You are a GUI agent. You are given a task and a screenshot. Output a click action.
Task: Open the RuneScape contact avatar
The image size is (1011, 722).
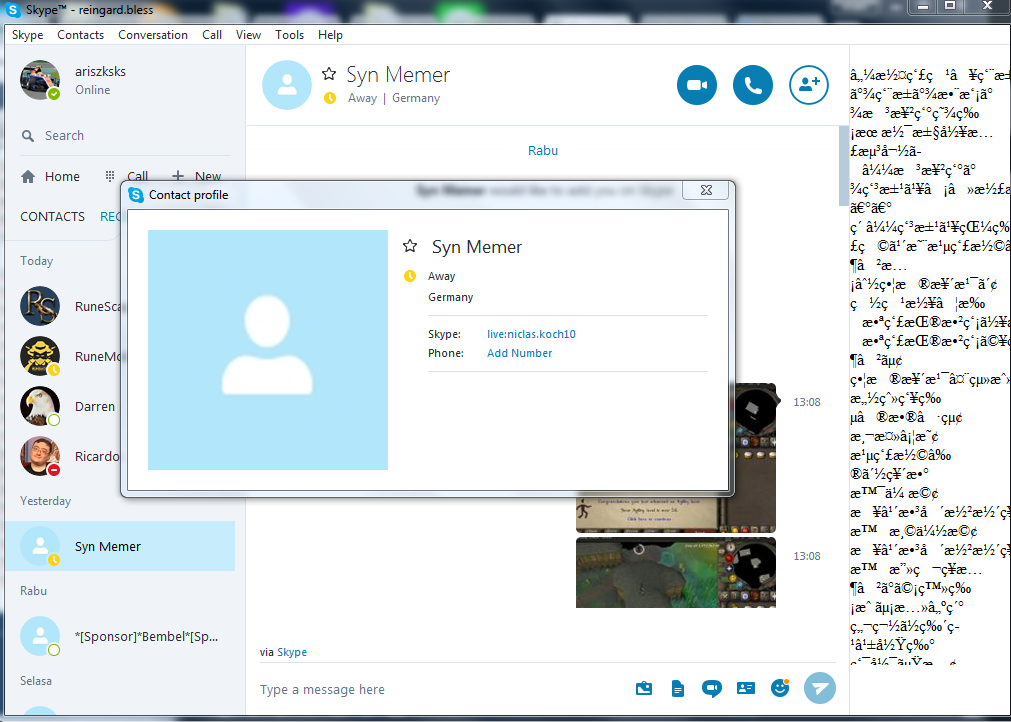pos(40,306)
